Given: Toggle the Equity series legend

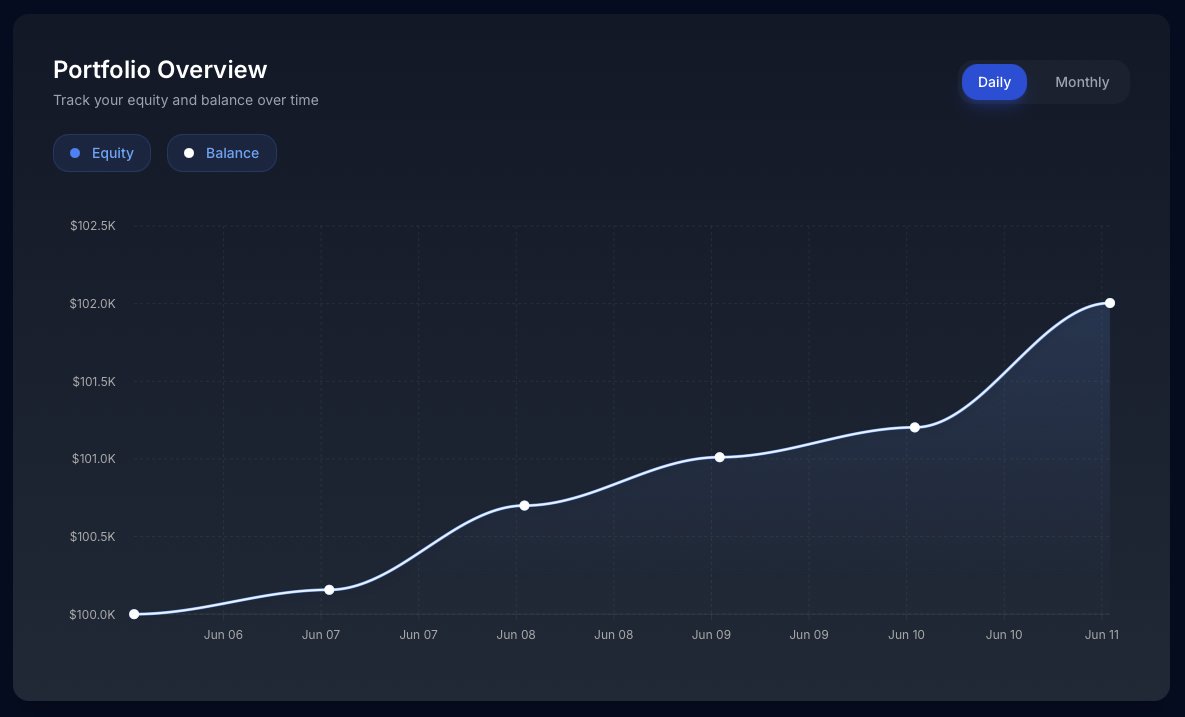Looking at the screenshot, I should [102, 153].
